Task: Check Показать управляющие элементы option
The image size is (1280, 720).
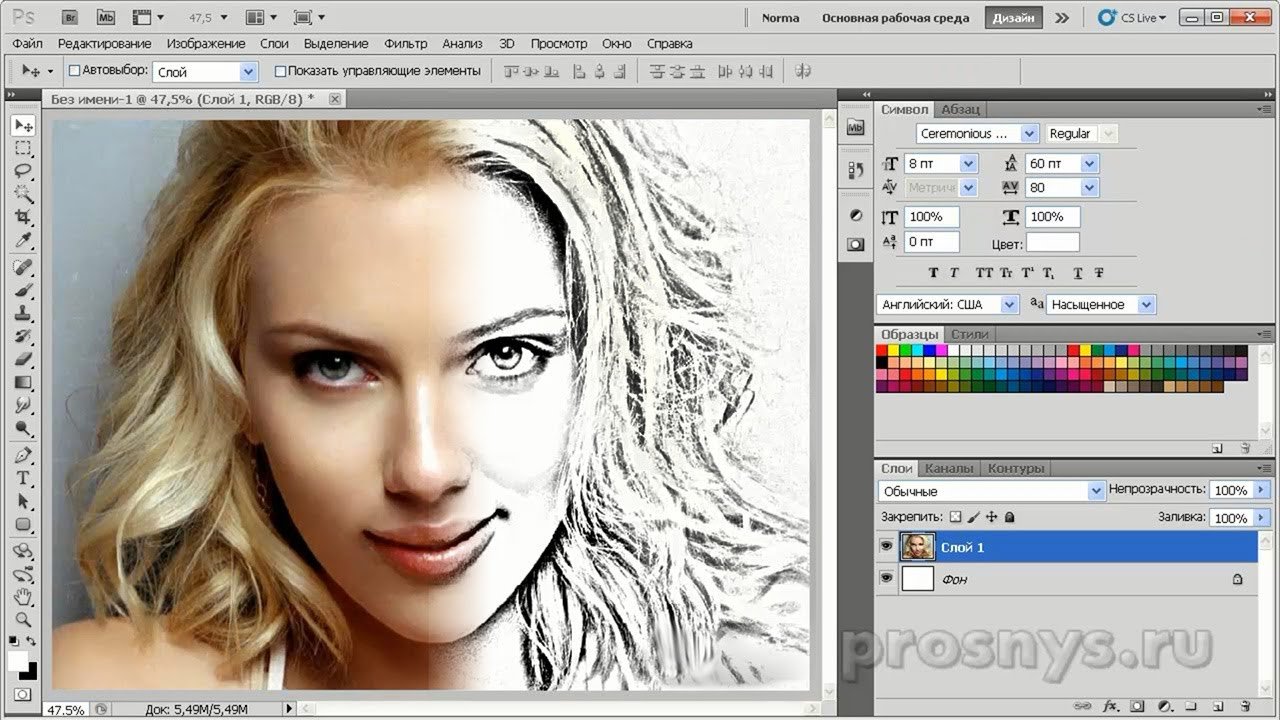Action: (x=280, y=71)
